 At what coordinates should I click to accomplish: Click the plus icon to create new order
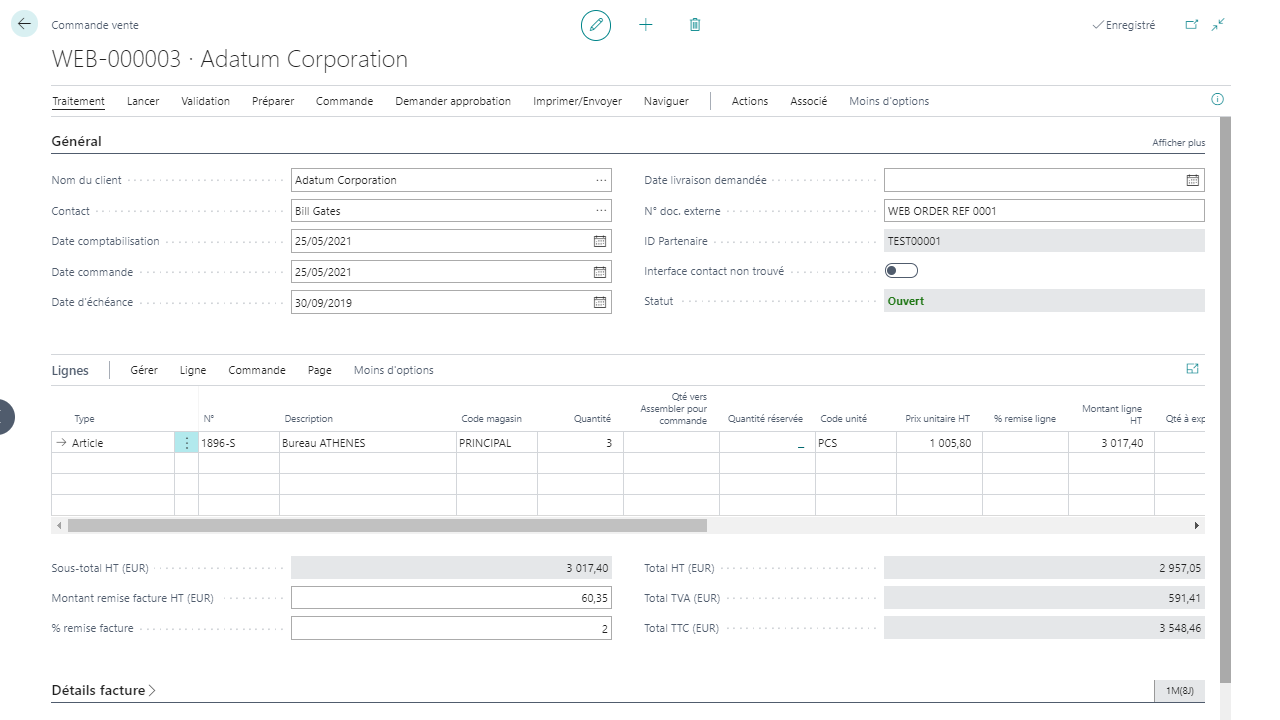pyautogui.click(x=646, y=25)
